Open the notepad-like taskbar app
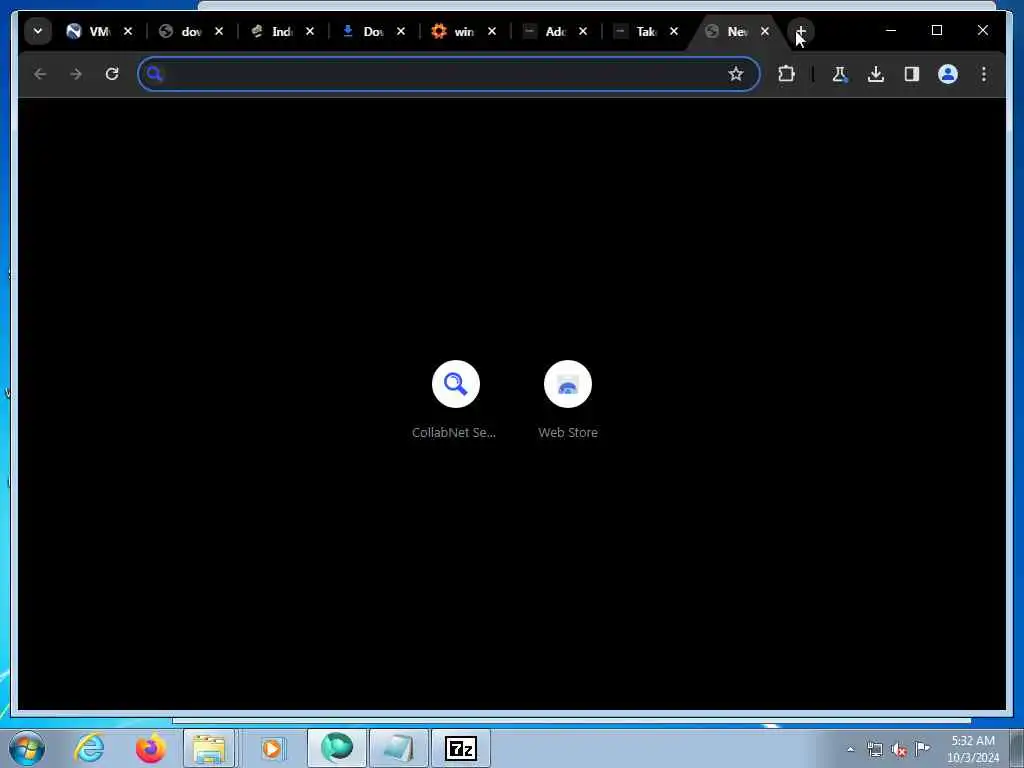This screenshot has height=768, width=1024. pyautogui.click(x=399, y=748)
